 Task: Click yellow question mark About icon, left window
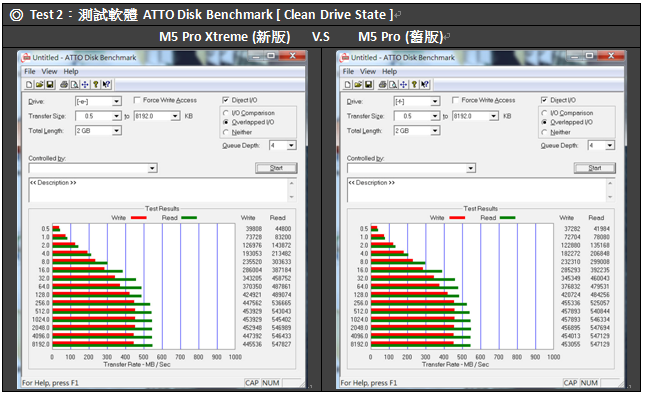click(x=95, y=85)
